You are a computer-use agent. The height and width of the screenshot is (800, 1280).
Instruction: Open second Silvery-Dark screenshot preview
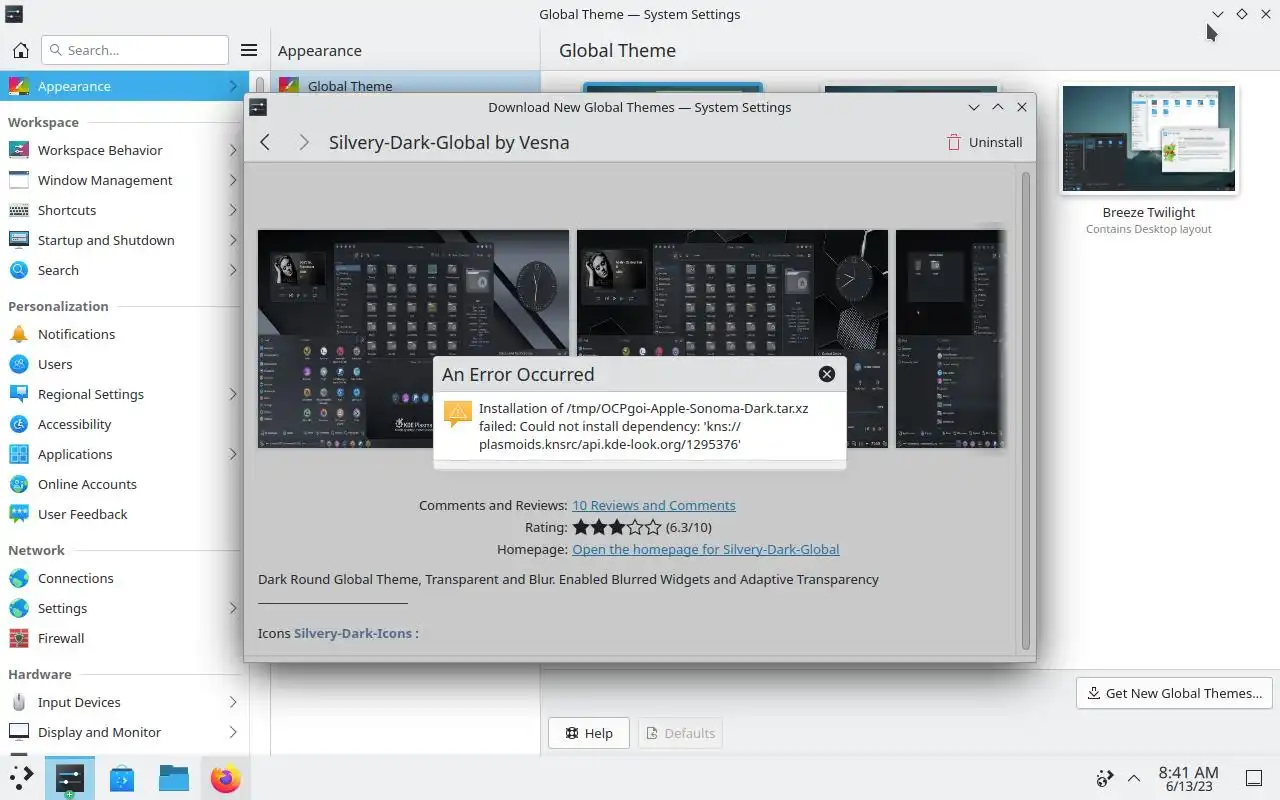pos(732,339)
